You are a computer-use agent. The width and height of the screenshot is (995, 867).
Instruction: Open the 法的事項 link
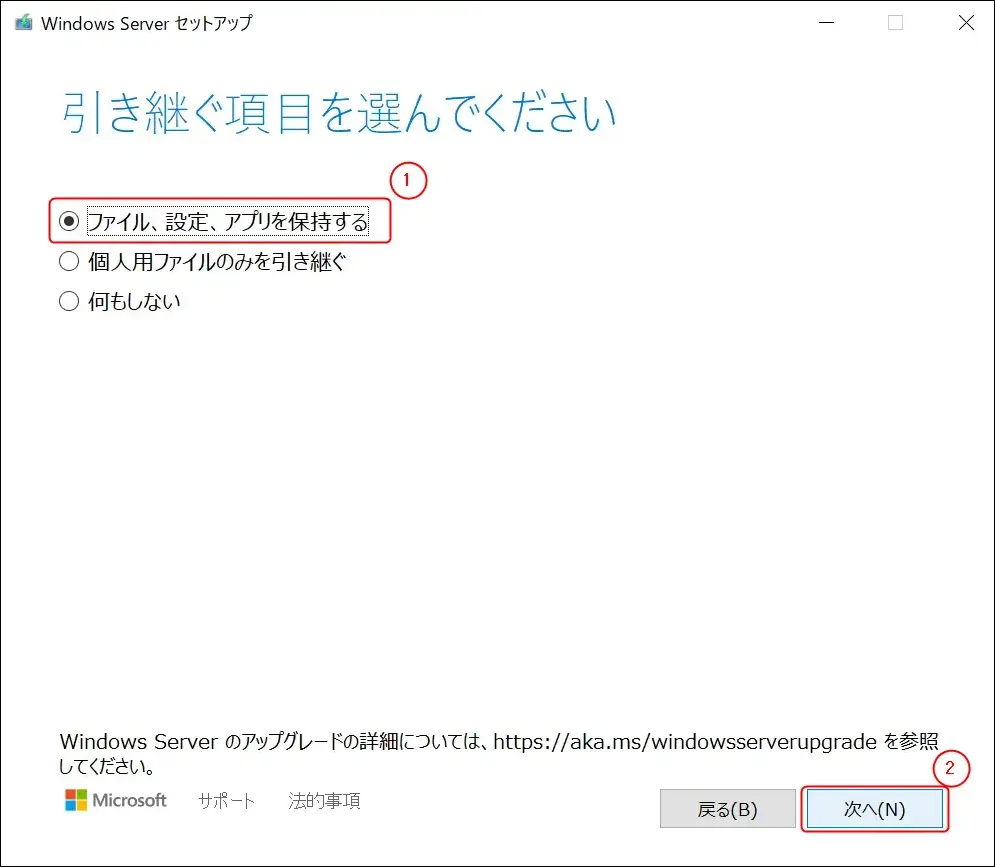point(324,801)
